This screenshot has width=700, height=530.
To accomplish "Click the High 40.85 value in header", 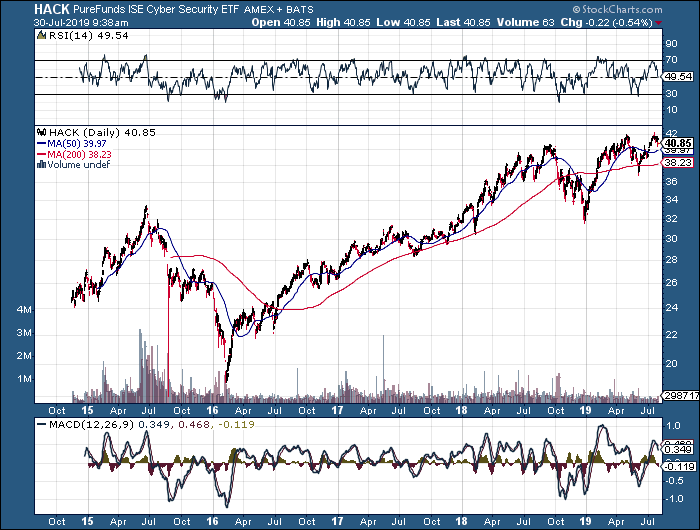I will coord(343,22).
